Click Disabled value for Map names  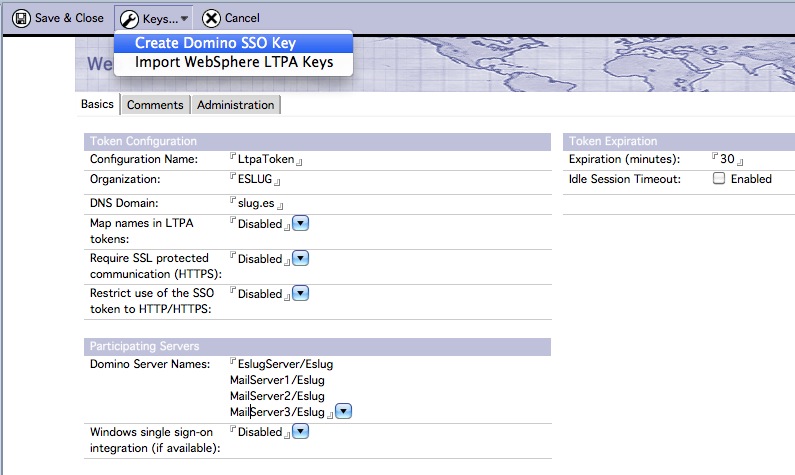pyautogui.click(x=260, y=224)
